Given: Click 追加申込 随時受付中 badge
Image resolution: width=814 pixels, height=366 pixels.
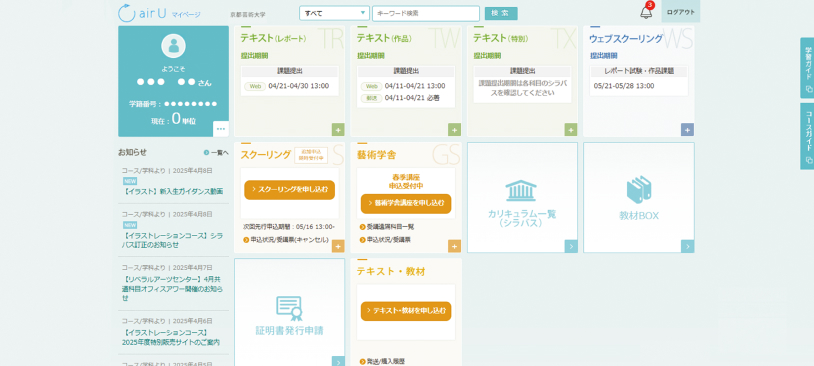Looking at the screenshot, I should 311,155.
